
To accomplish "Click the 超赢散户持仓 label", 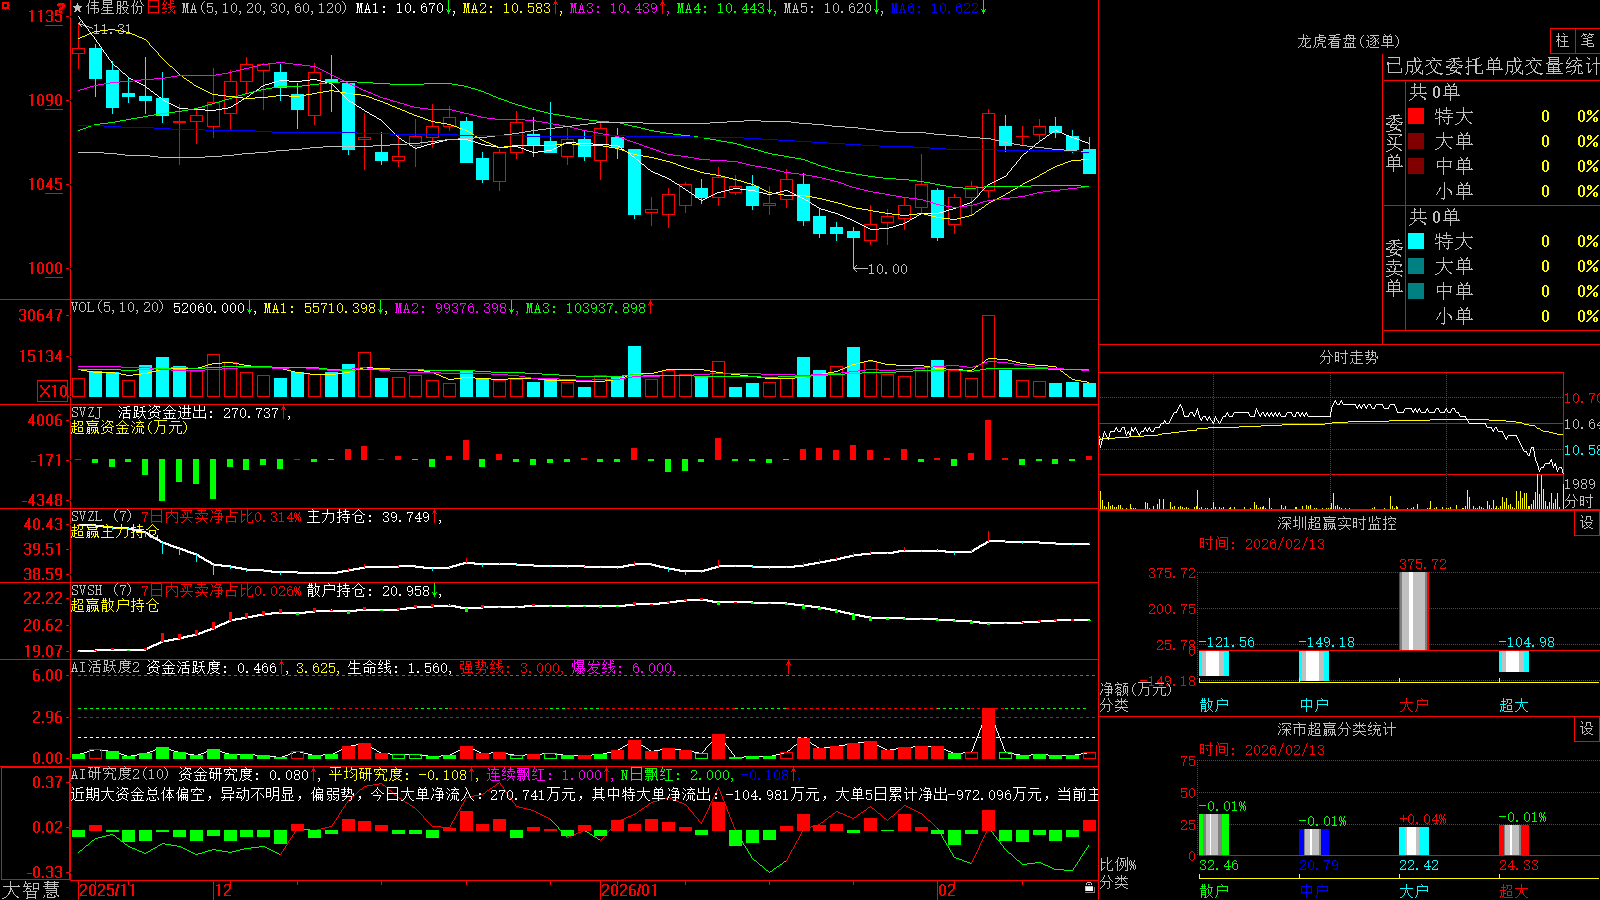I will [x=115, y=606].
